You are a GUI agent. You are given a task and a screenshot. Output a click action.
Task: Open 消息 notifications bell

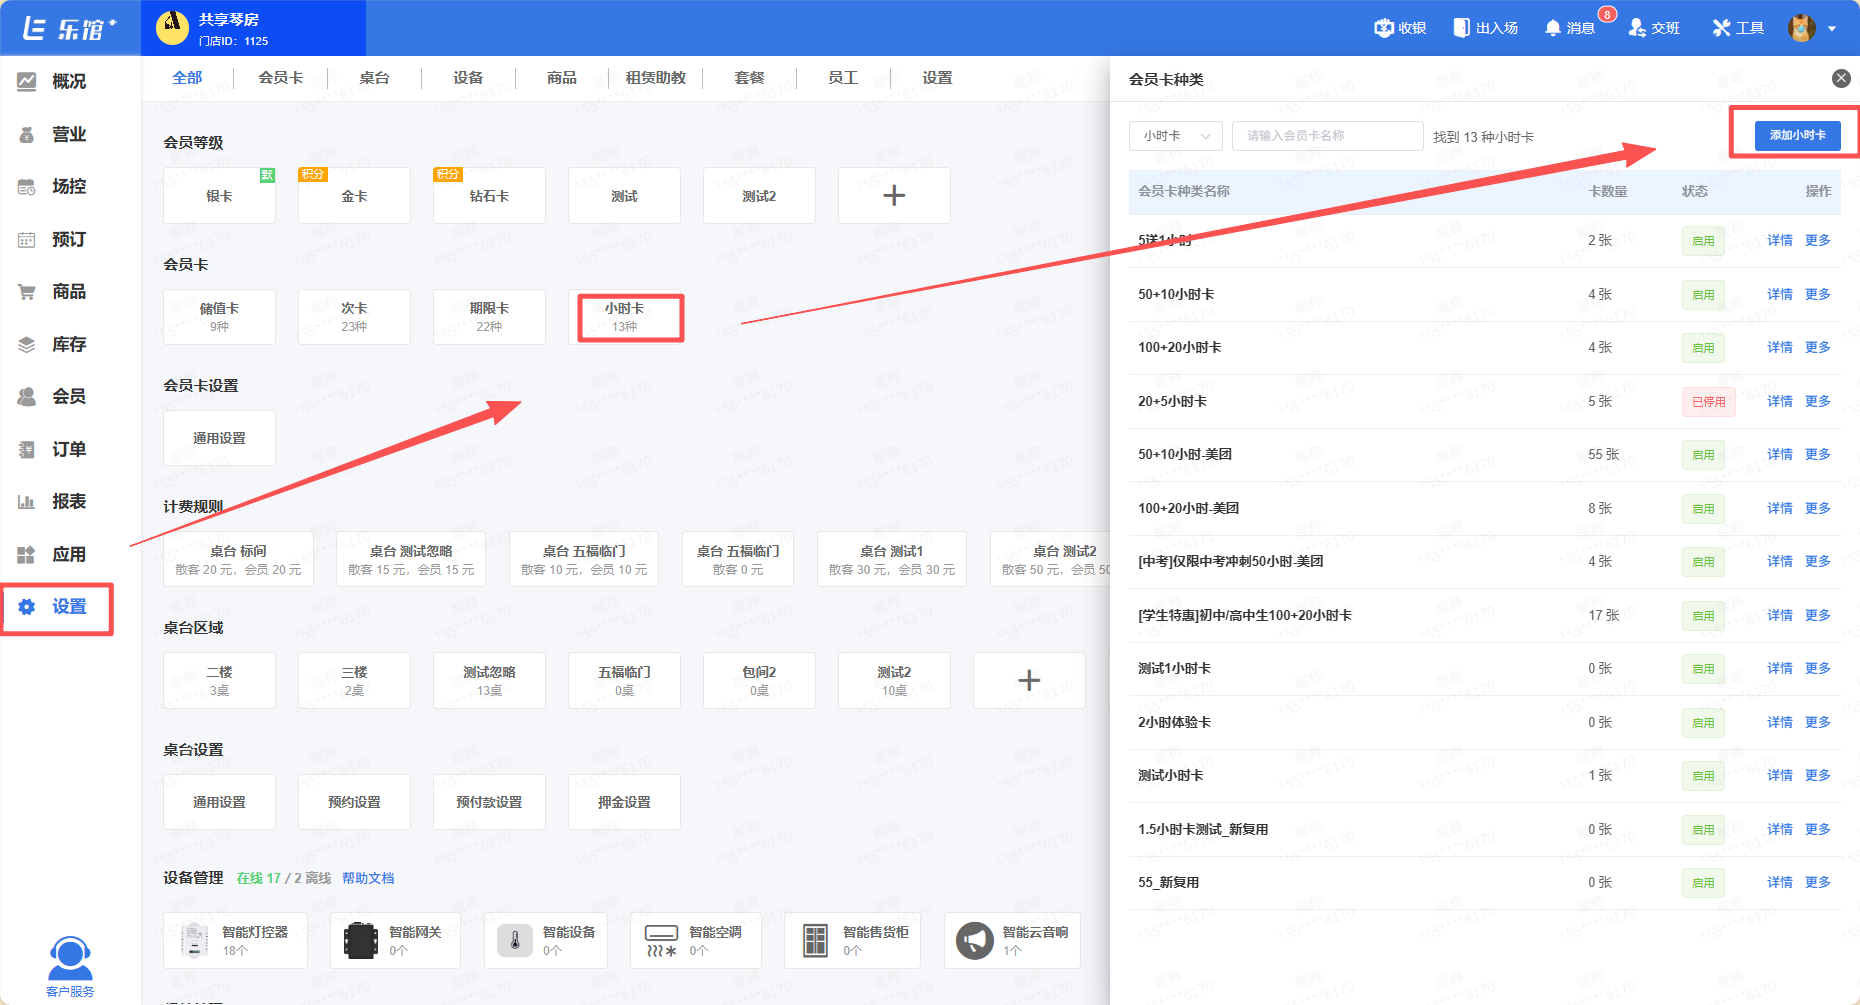coord(1552,28)
